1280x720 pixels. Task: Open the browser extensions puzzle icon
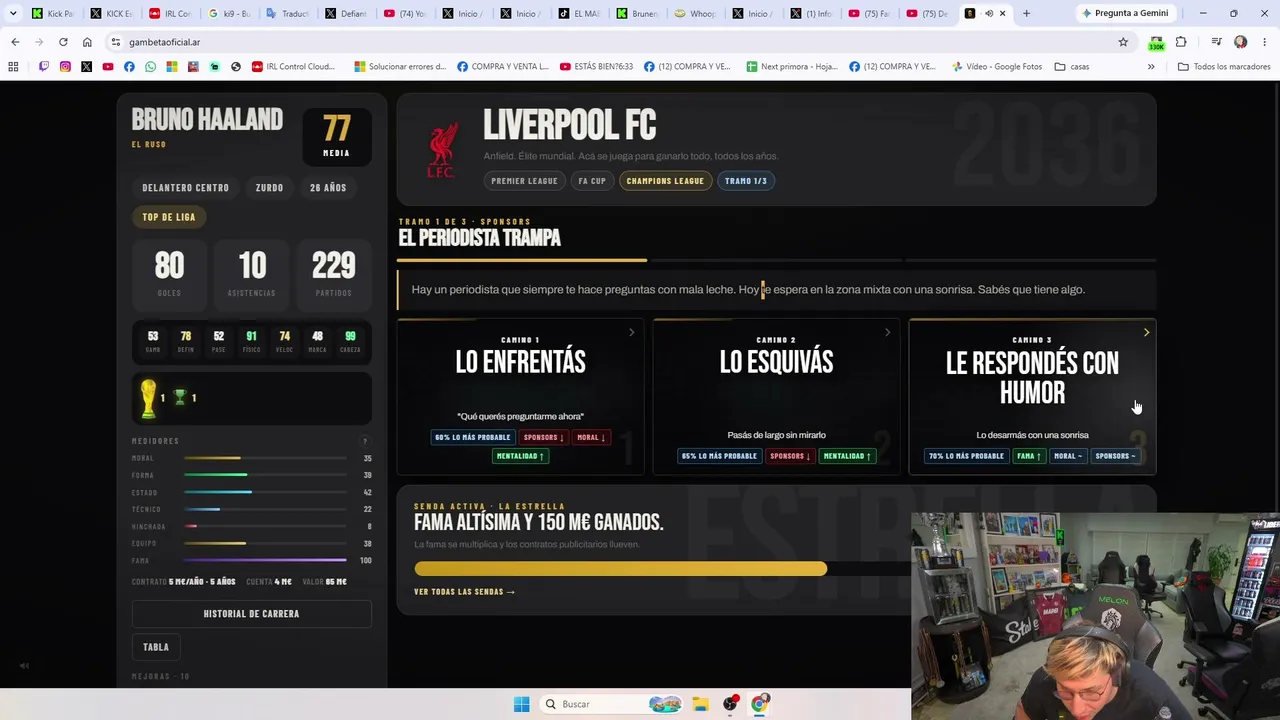[1181, 42]
